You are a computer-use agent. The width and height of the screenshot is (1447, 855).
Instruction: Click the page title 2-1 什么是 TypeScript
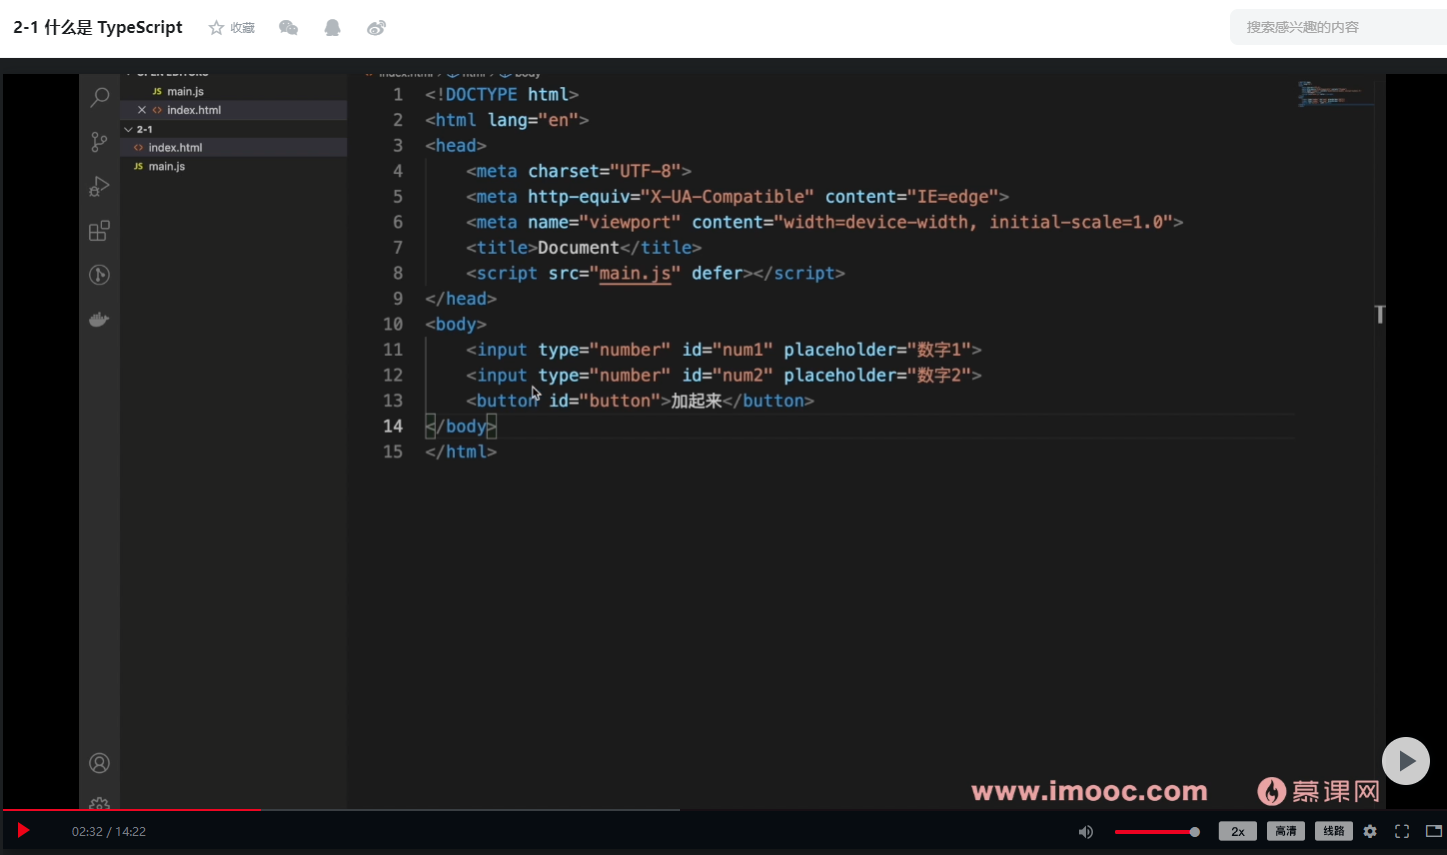coord(98,27)
